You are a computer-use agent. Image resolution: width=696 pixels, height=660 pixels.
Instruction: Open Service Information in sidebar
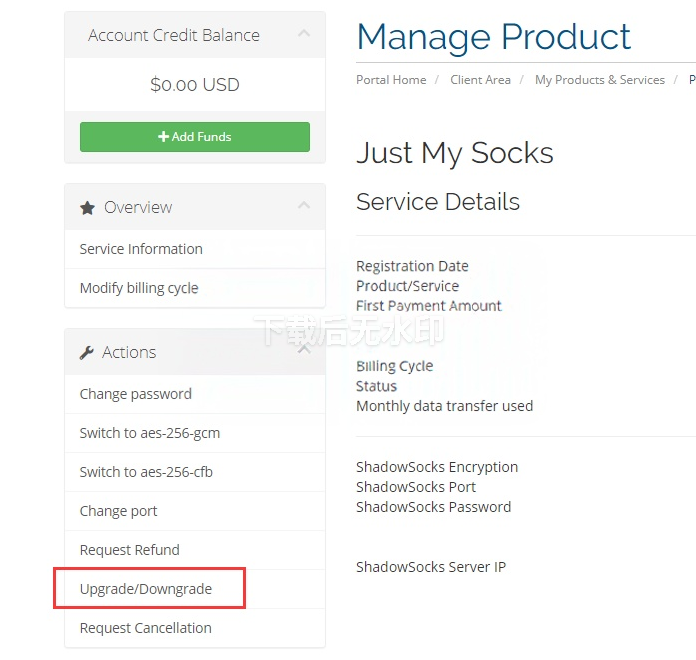coord(141,249)
